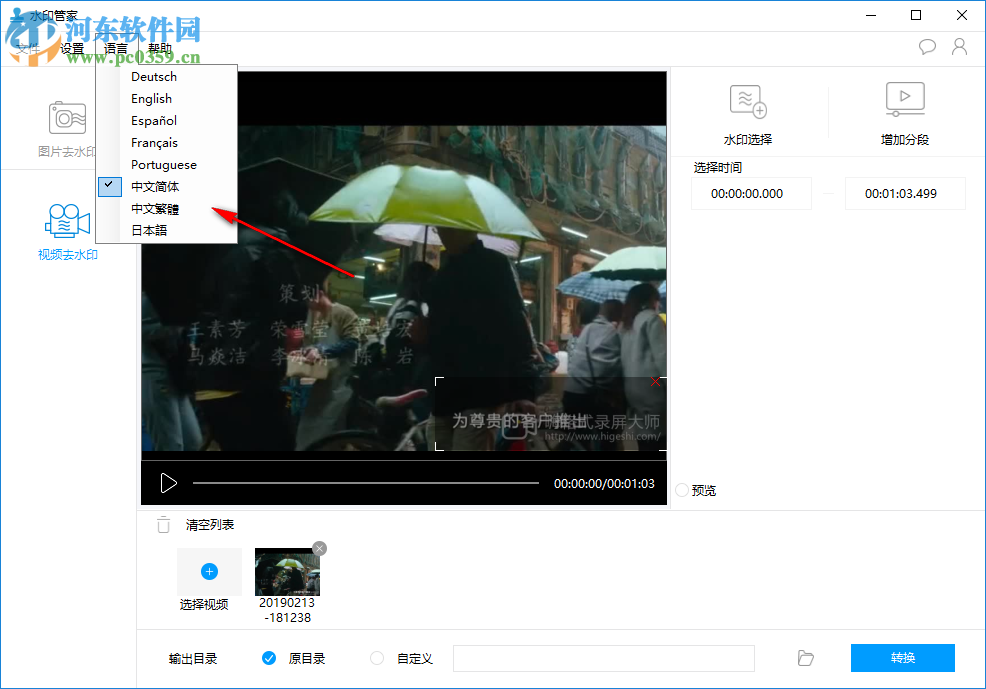Click the 增加分段 label
986x689 pixels.
pyautogui.click(x=905, y=140)
